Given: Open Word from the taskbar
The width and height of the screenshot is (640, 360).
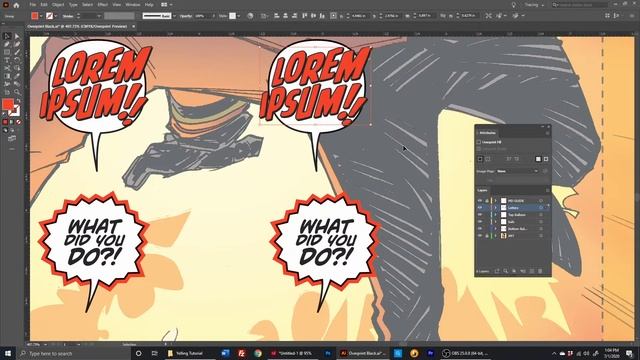Looking at the screenshot, I should [x=225, y=353].
